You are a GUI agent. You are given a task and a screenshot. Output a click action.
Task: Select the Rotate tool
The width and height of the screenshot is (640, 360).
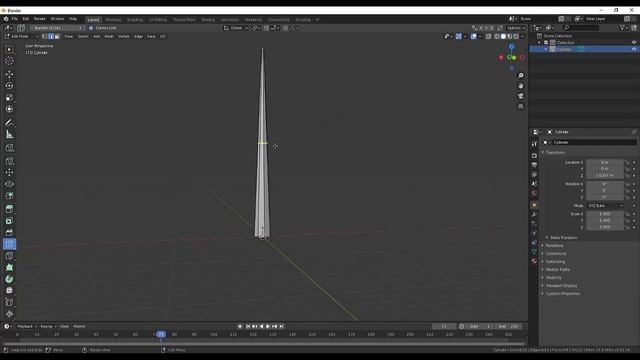pyautogui.click(x=9, y=86)
